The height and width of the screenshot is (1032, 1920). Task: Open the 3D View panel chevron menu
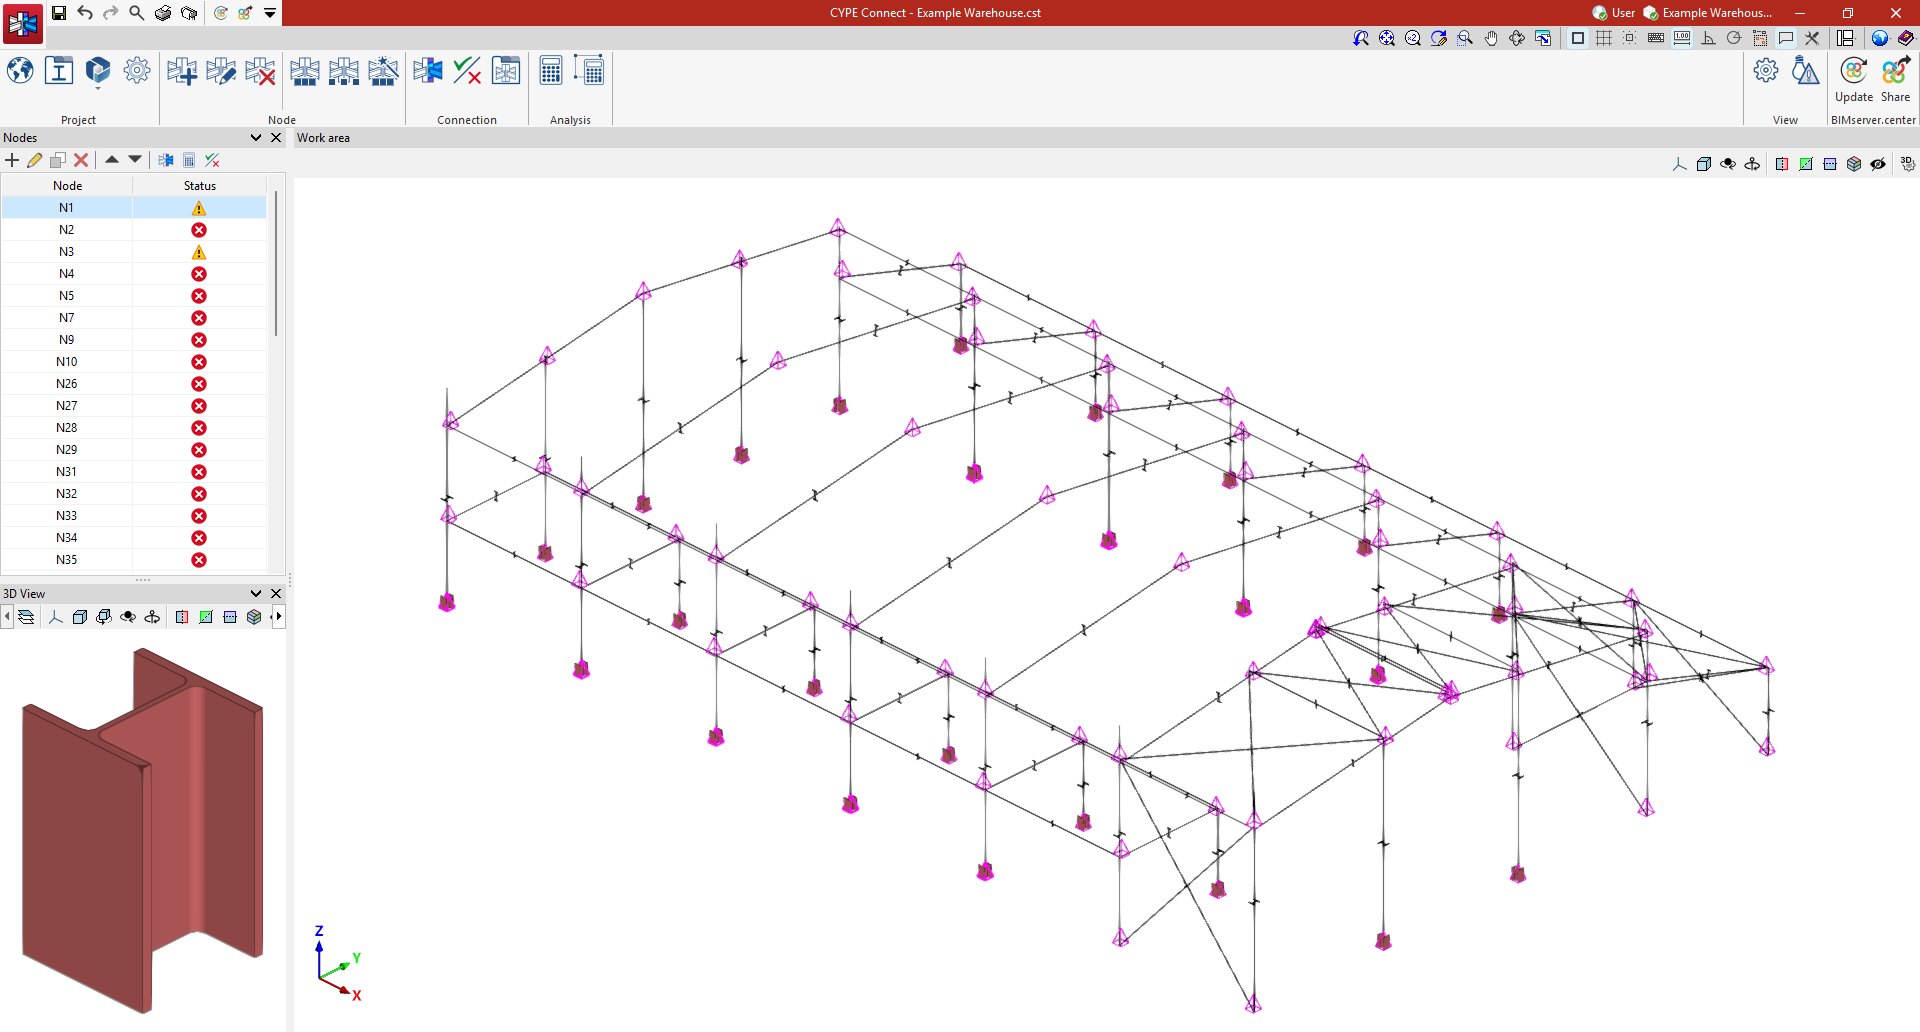(256, 594)
